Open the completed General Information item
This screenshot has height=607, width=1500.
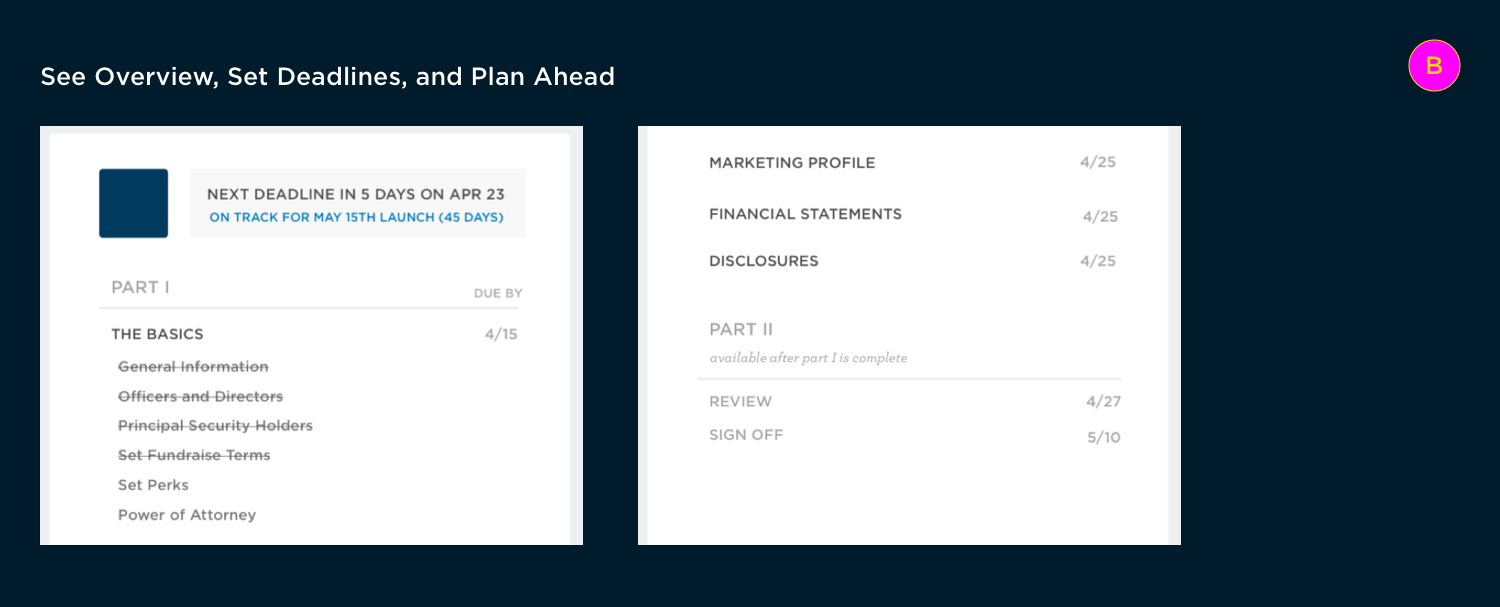(x=193, y=367)
